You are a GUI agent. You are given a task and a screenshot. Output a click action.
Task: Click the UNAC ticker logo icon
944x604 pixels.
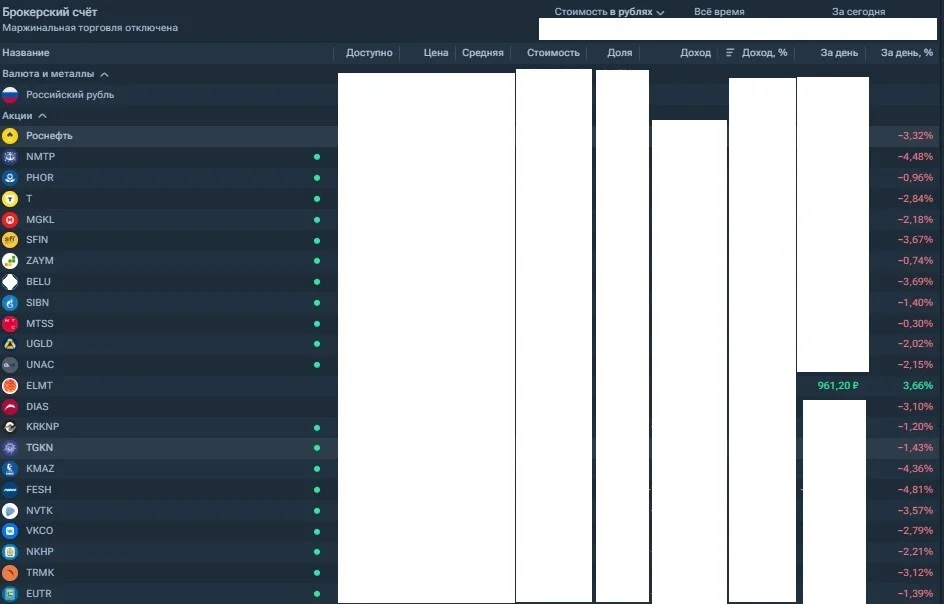tap(10, 365)
